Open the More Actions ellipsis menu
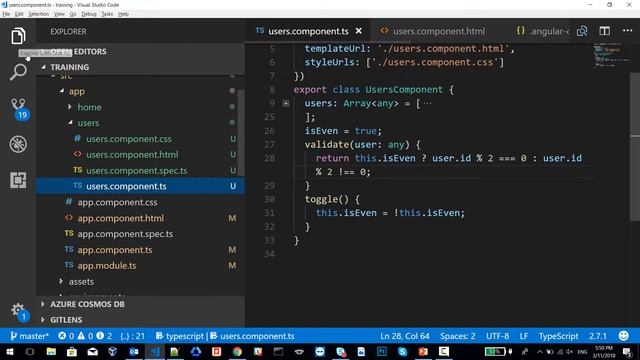Image resolution: width=640 pixels, height=360 pixels. point(627,31)
